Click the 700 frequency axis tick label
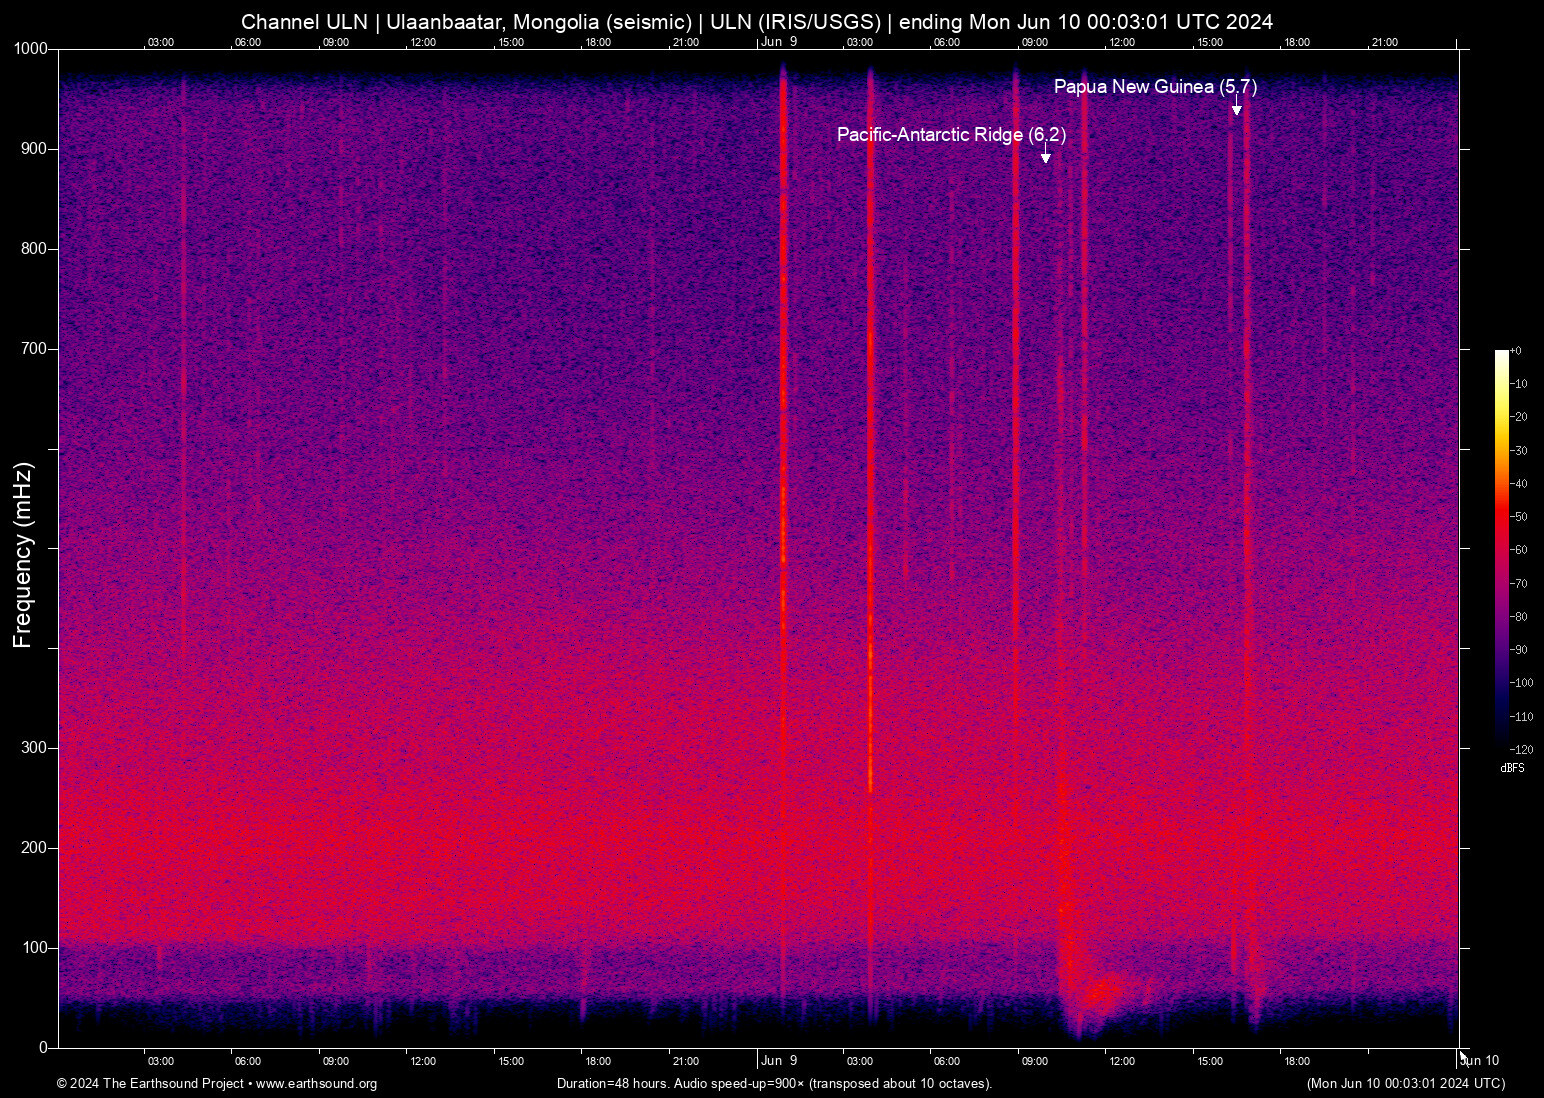Screen dimensions: 1544x1098 34,349
